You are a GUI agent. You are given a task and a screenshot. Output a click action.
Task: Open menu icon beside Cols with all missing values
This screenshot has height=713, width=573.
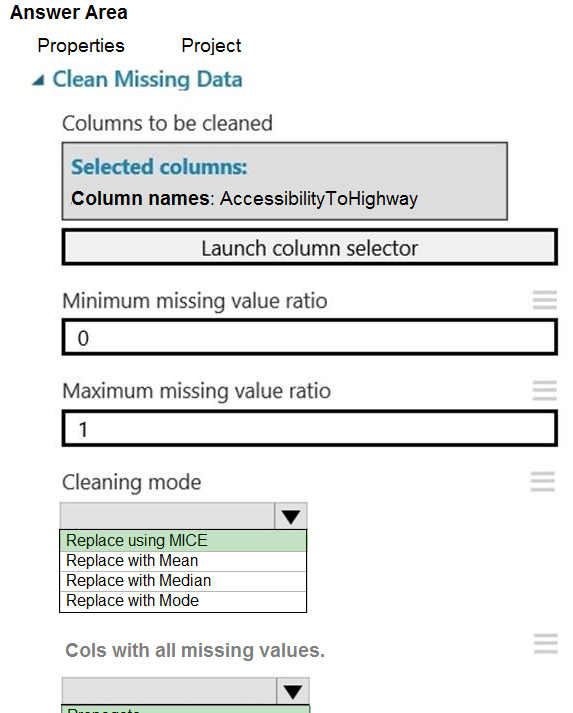[546, 643]
